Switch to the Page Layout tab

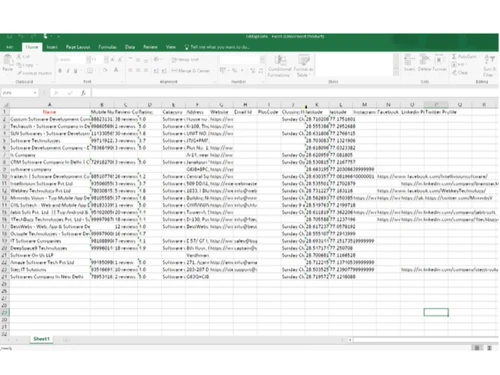click(78, 47)
